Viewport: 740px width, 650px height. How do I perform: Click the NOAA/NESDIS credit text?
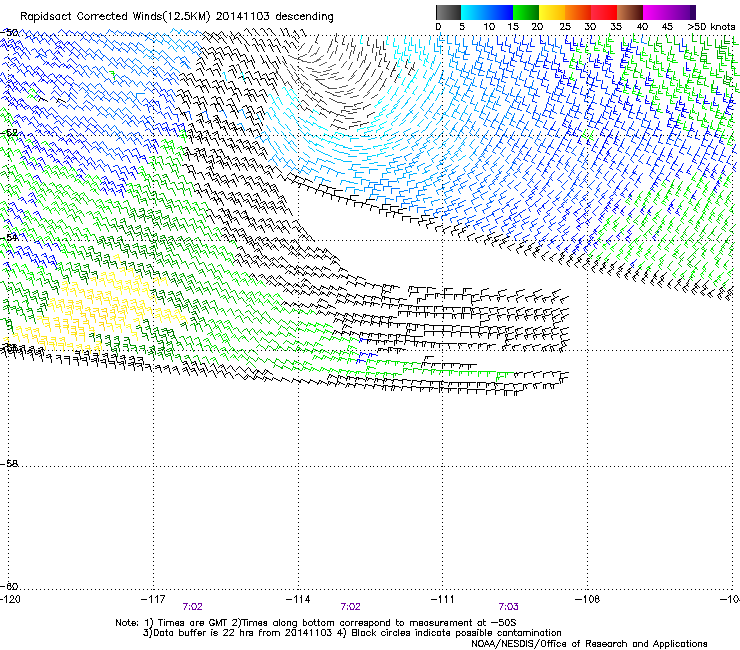coord(589,644)
